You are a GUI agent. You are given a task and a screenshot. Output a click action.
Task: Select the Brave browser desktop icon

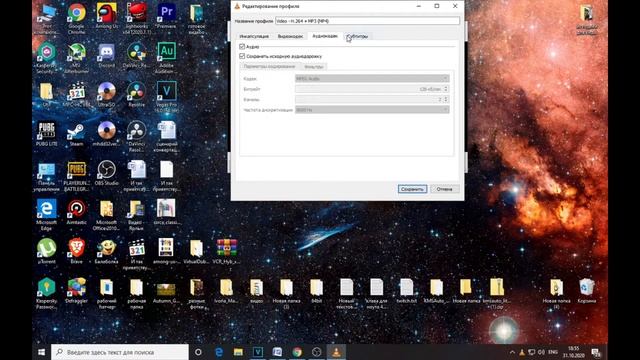(76, 251)
